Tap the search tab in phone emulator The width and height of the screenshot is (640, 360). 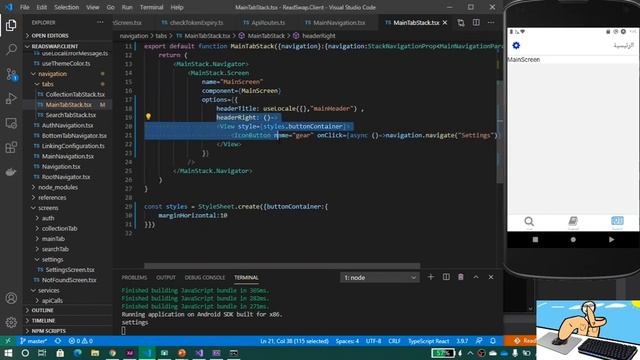click(x=529, y=222)
